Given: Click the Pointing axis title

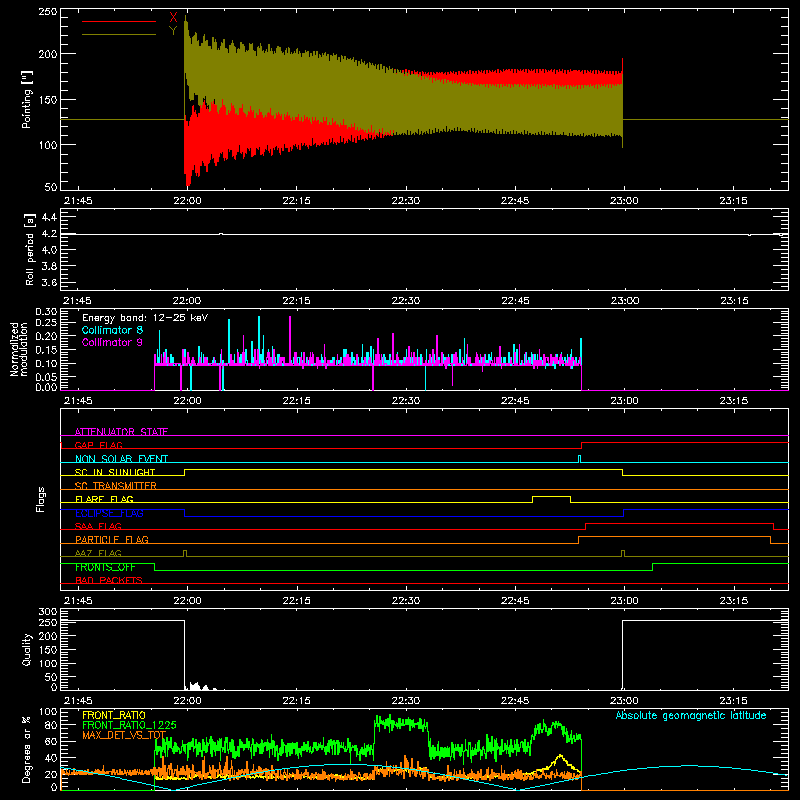Looking at the screenshot, I should [27, 99].
